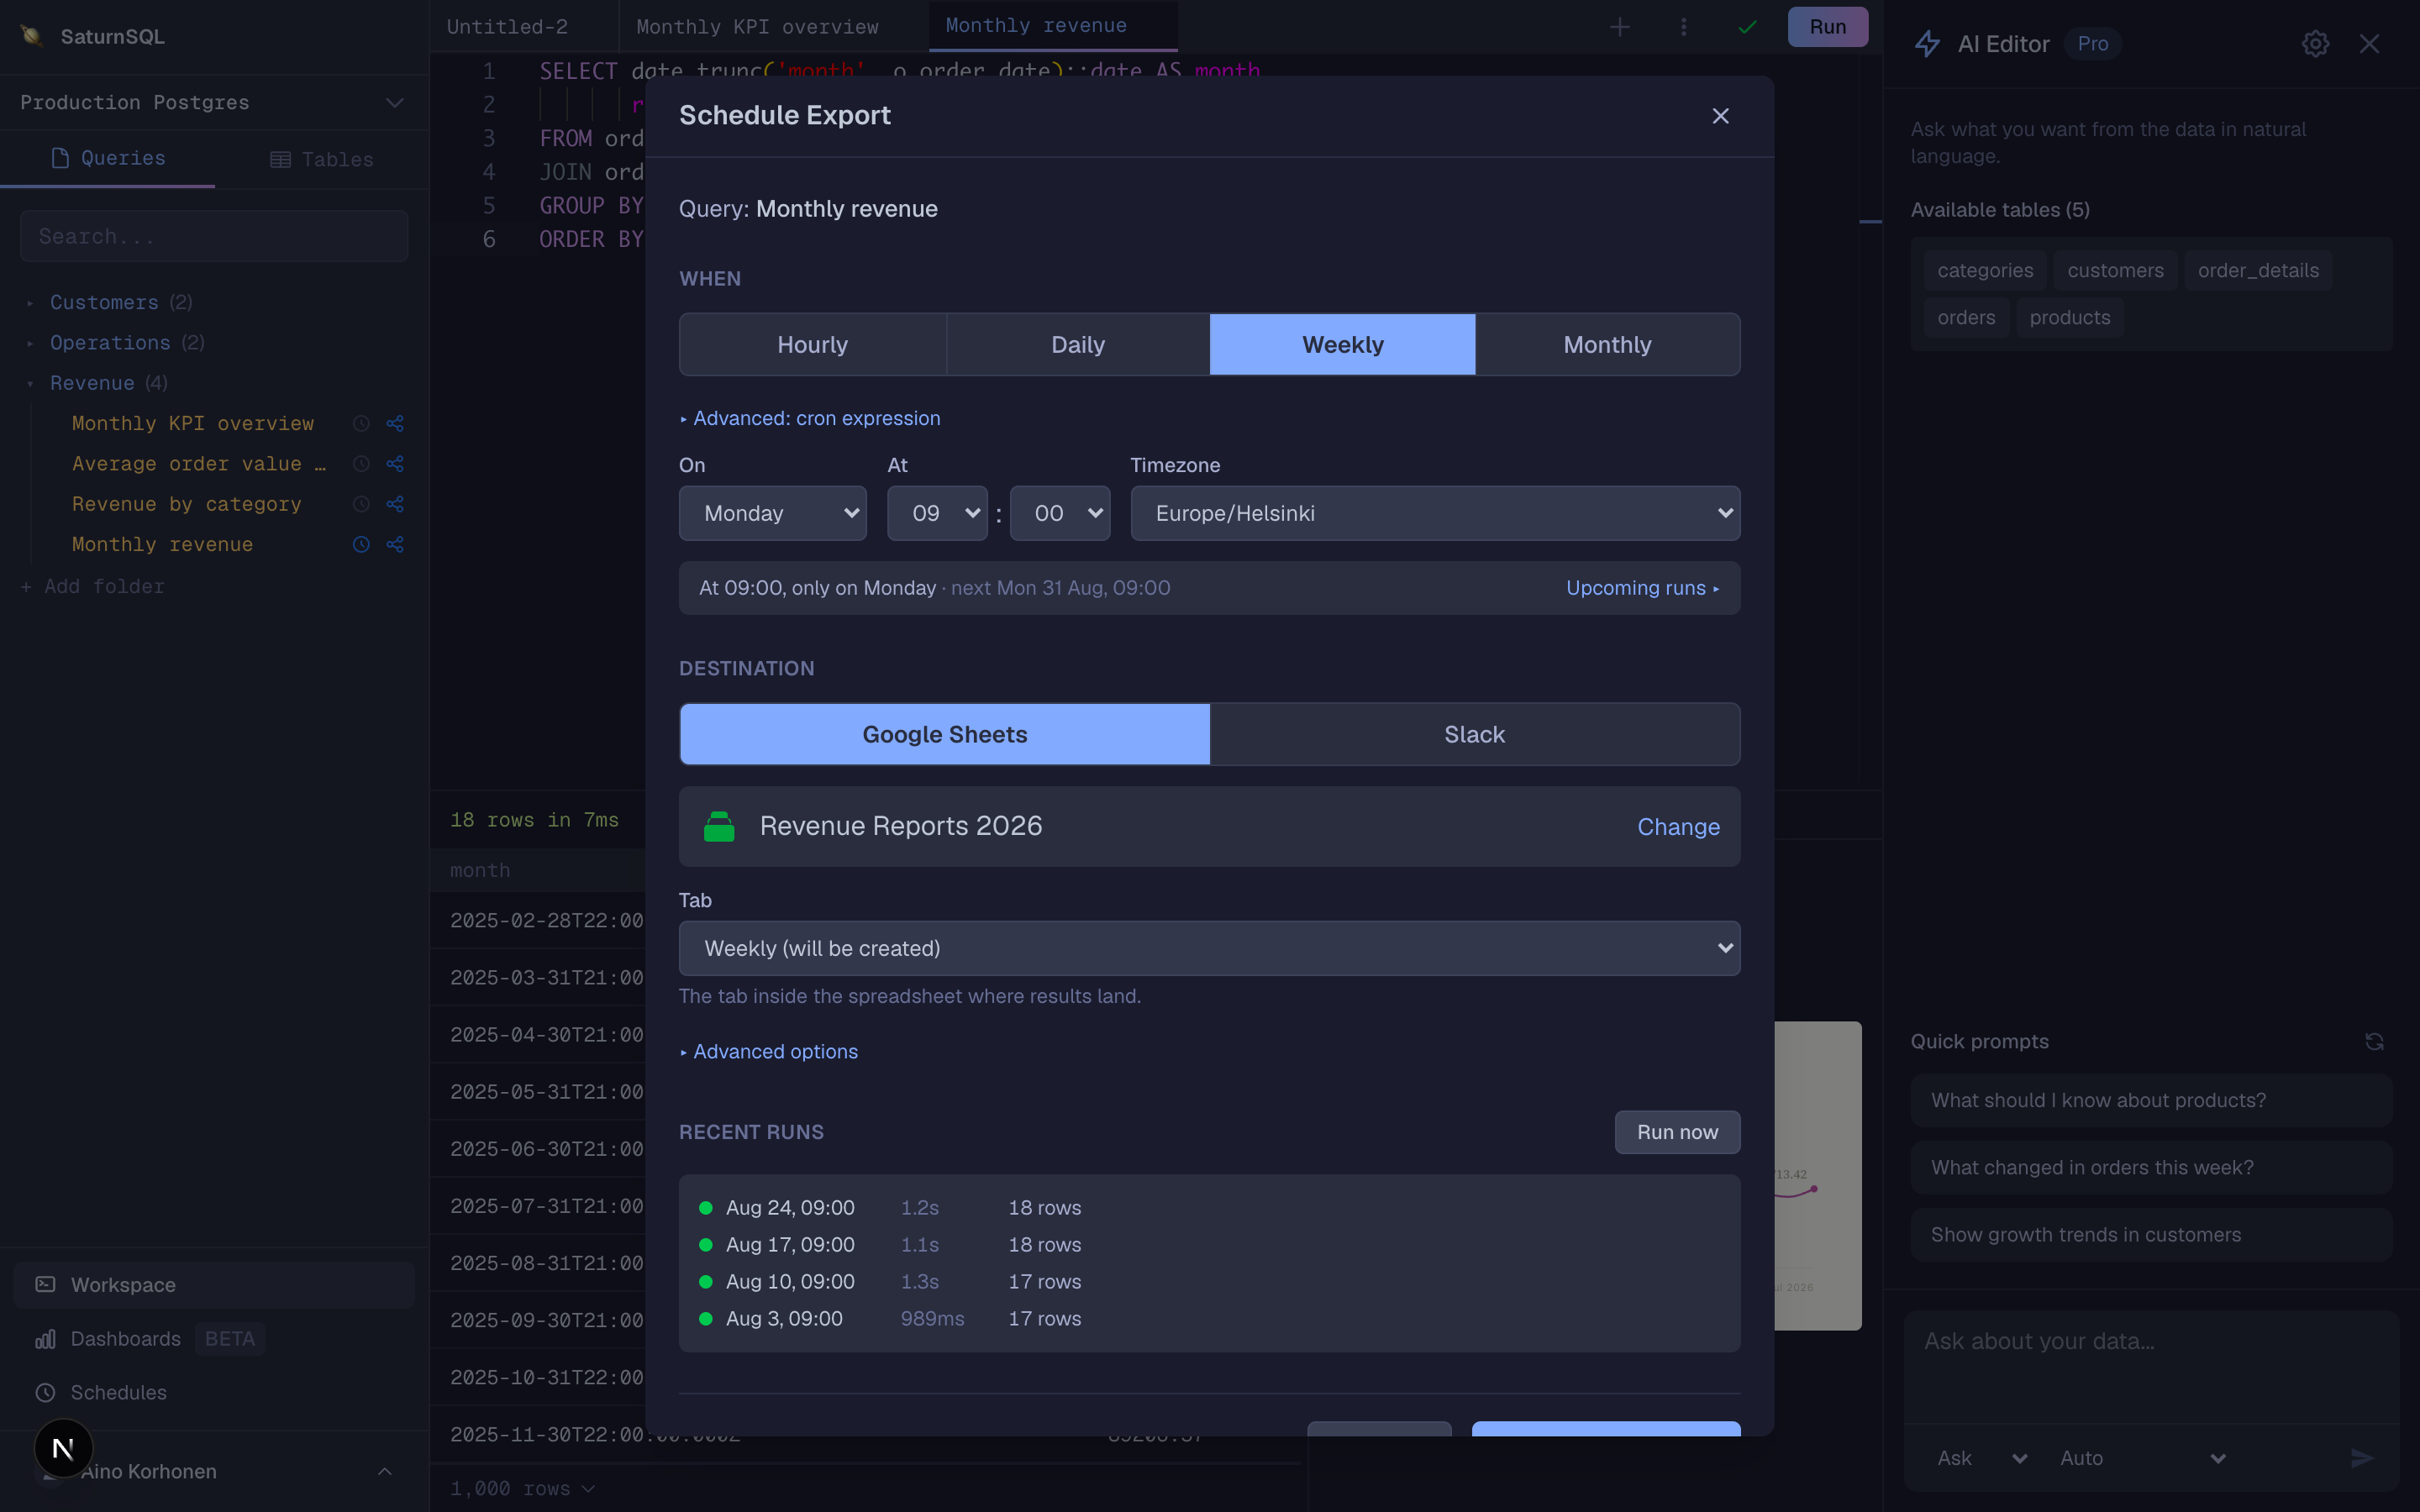Close the Schedule Export dialog
The height and width of the screenshot is (1512, 2420).
click(x=1720, y=116)
